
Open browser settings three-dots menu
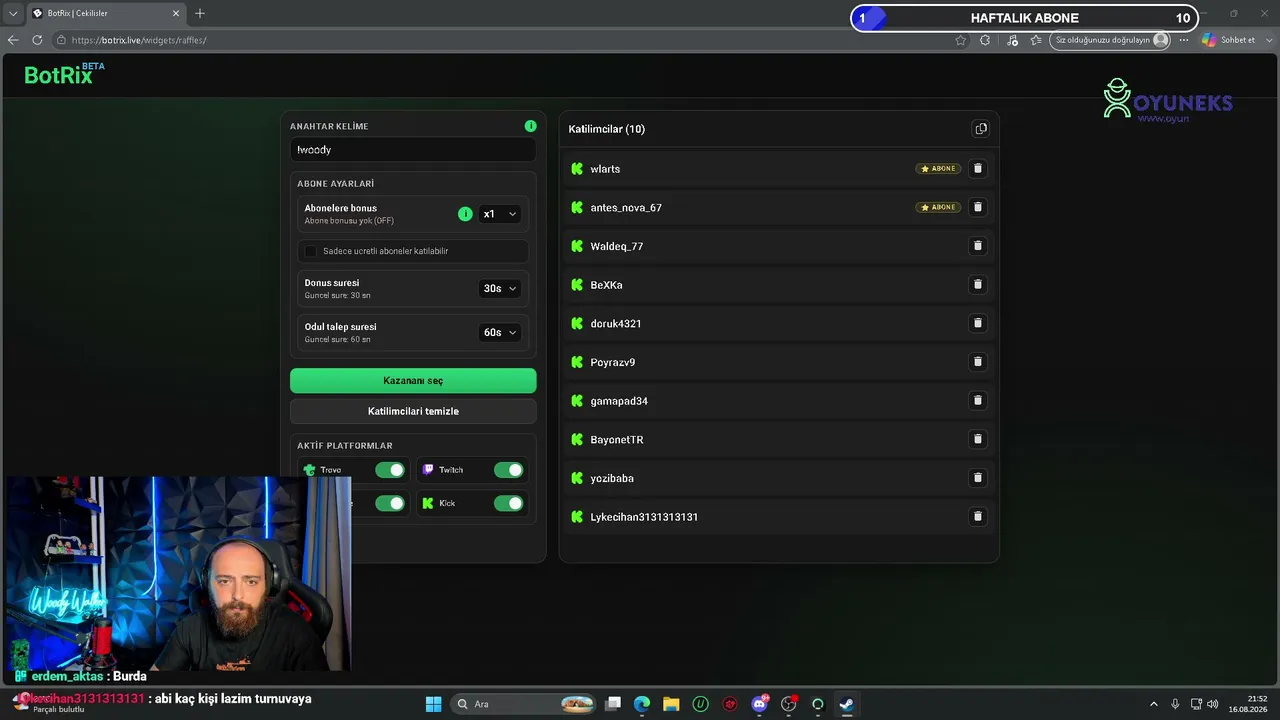(1184, 40)
